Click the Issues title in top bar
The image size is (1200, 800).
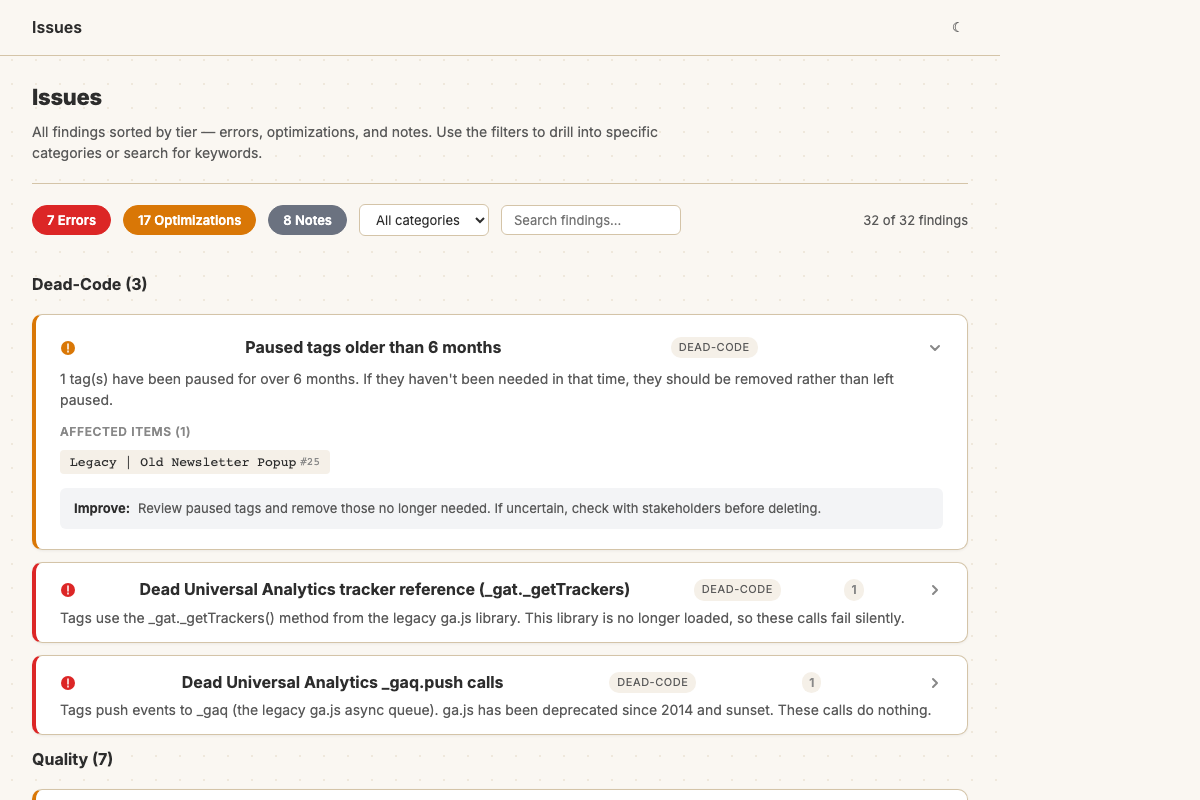(57, 27)
